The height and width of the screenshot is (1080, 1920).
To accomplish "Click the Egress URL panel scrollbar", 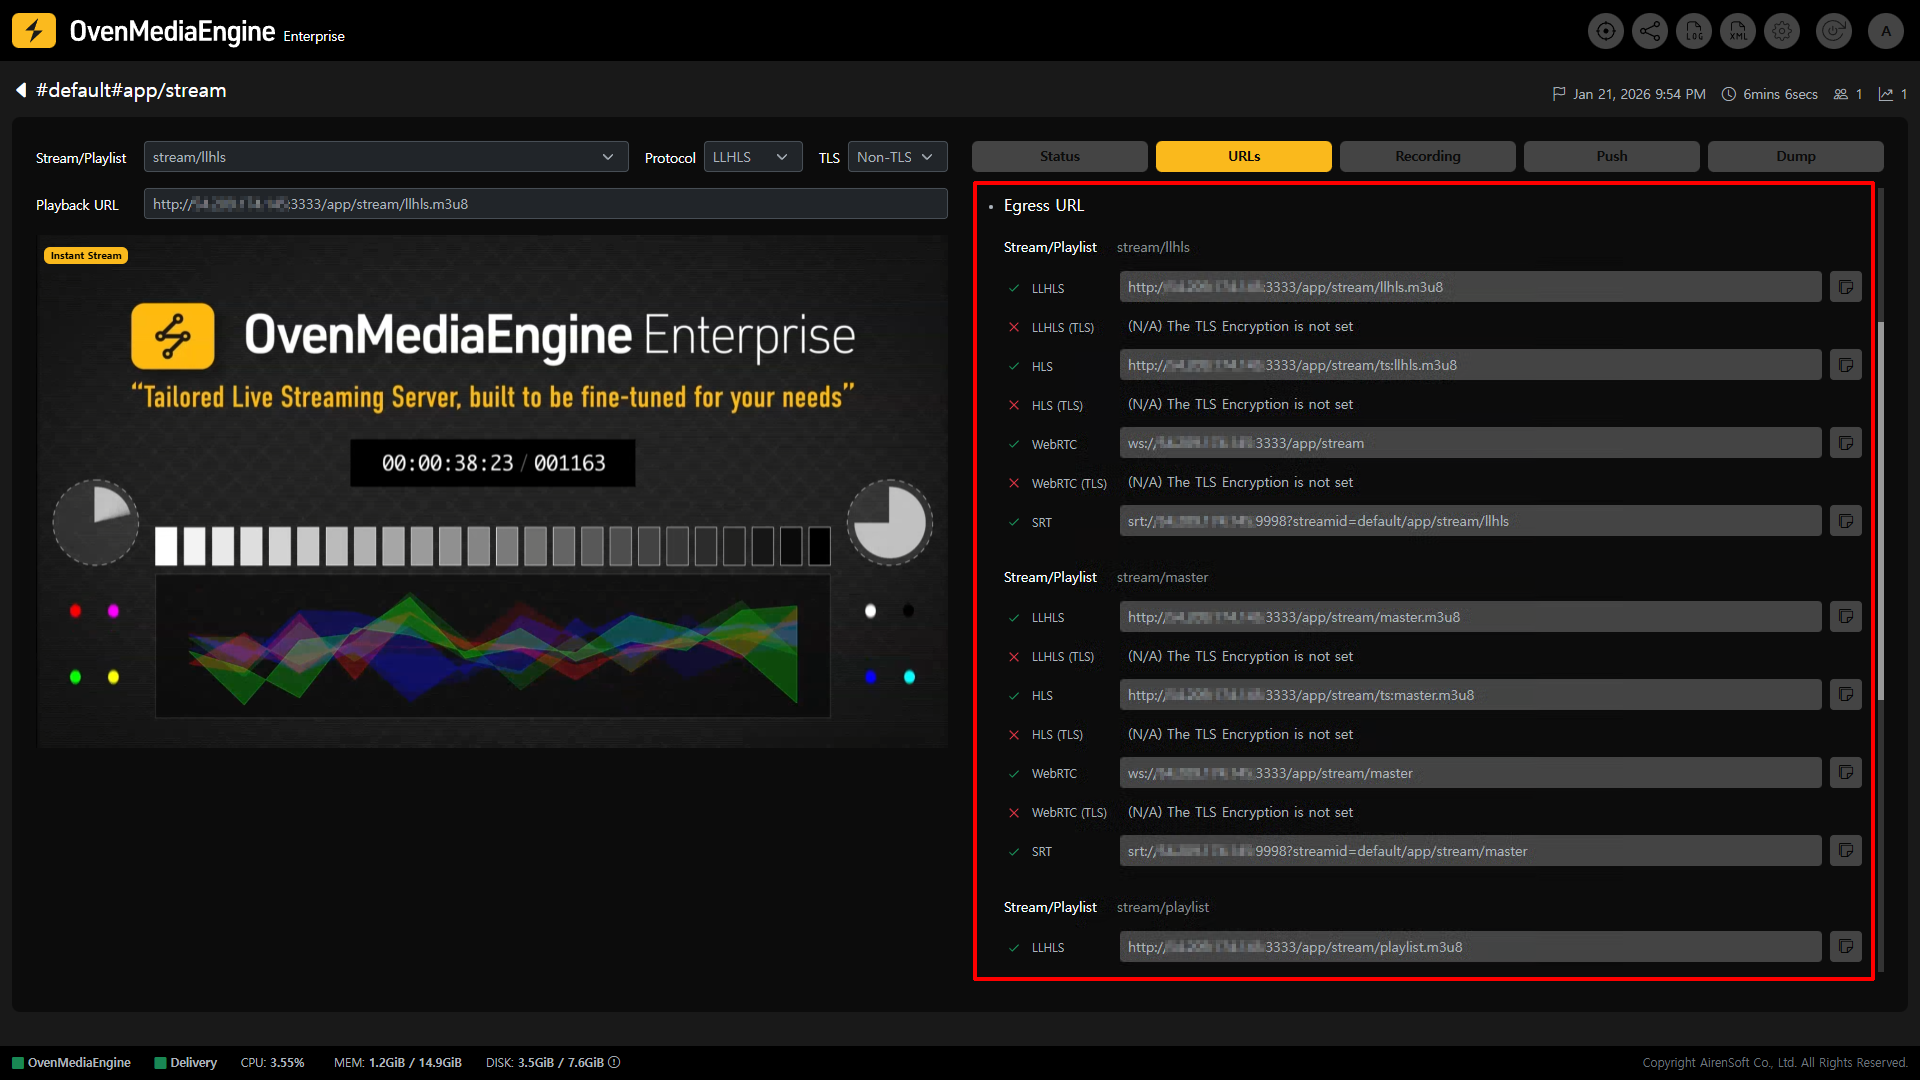I will click(x=1881, y=510).
